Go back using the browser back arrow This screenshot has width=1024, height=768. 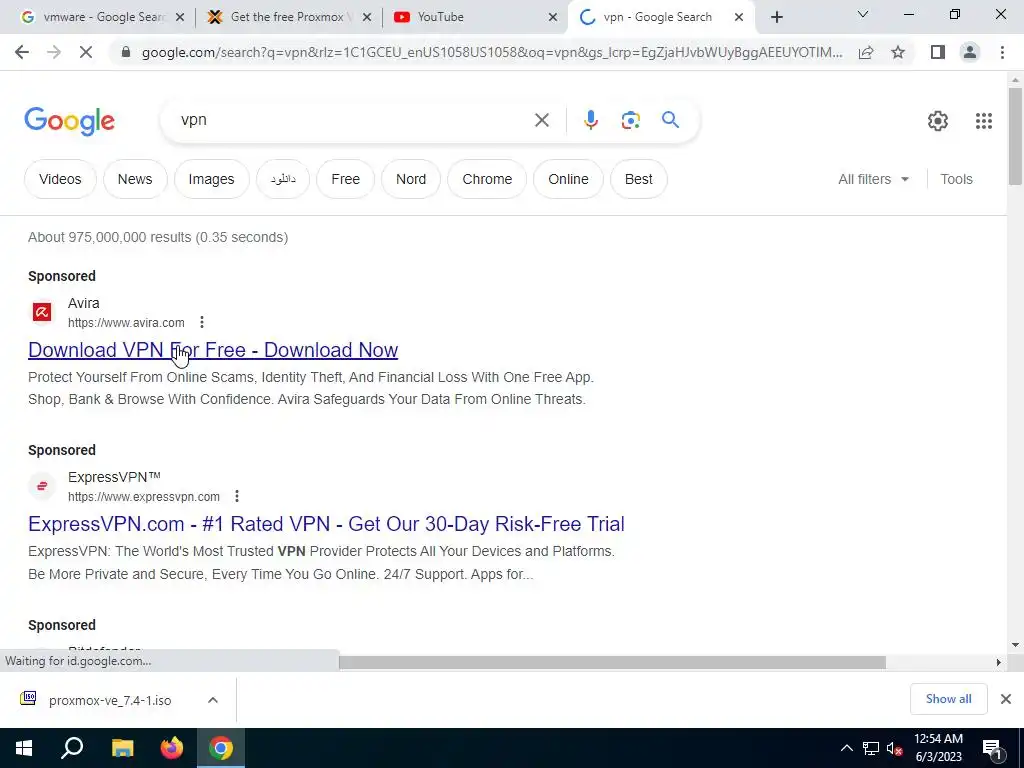pyautogui.click(x=22, y=52)
